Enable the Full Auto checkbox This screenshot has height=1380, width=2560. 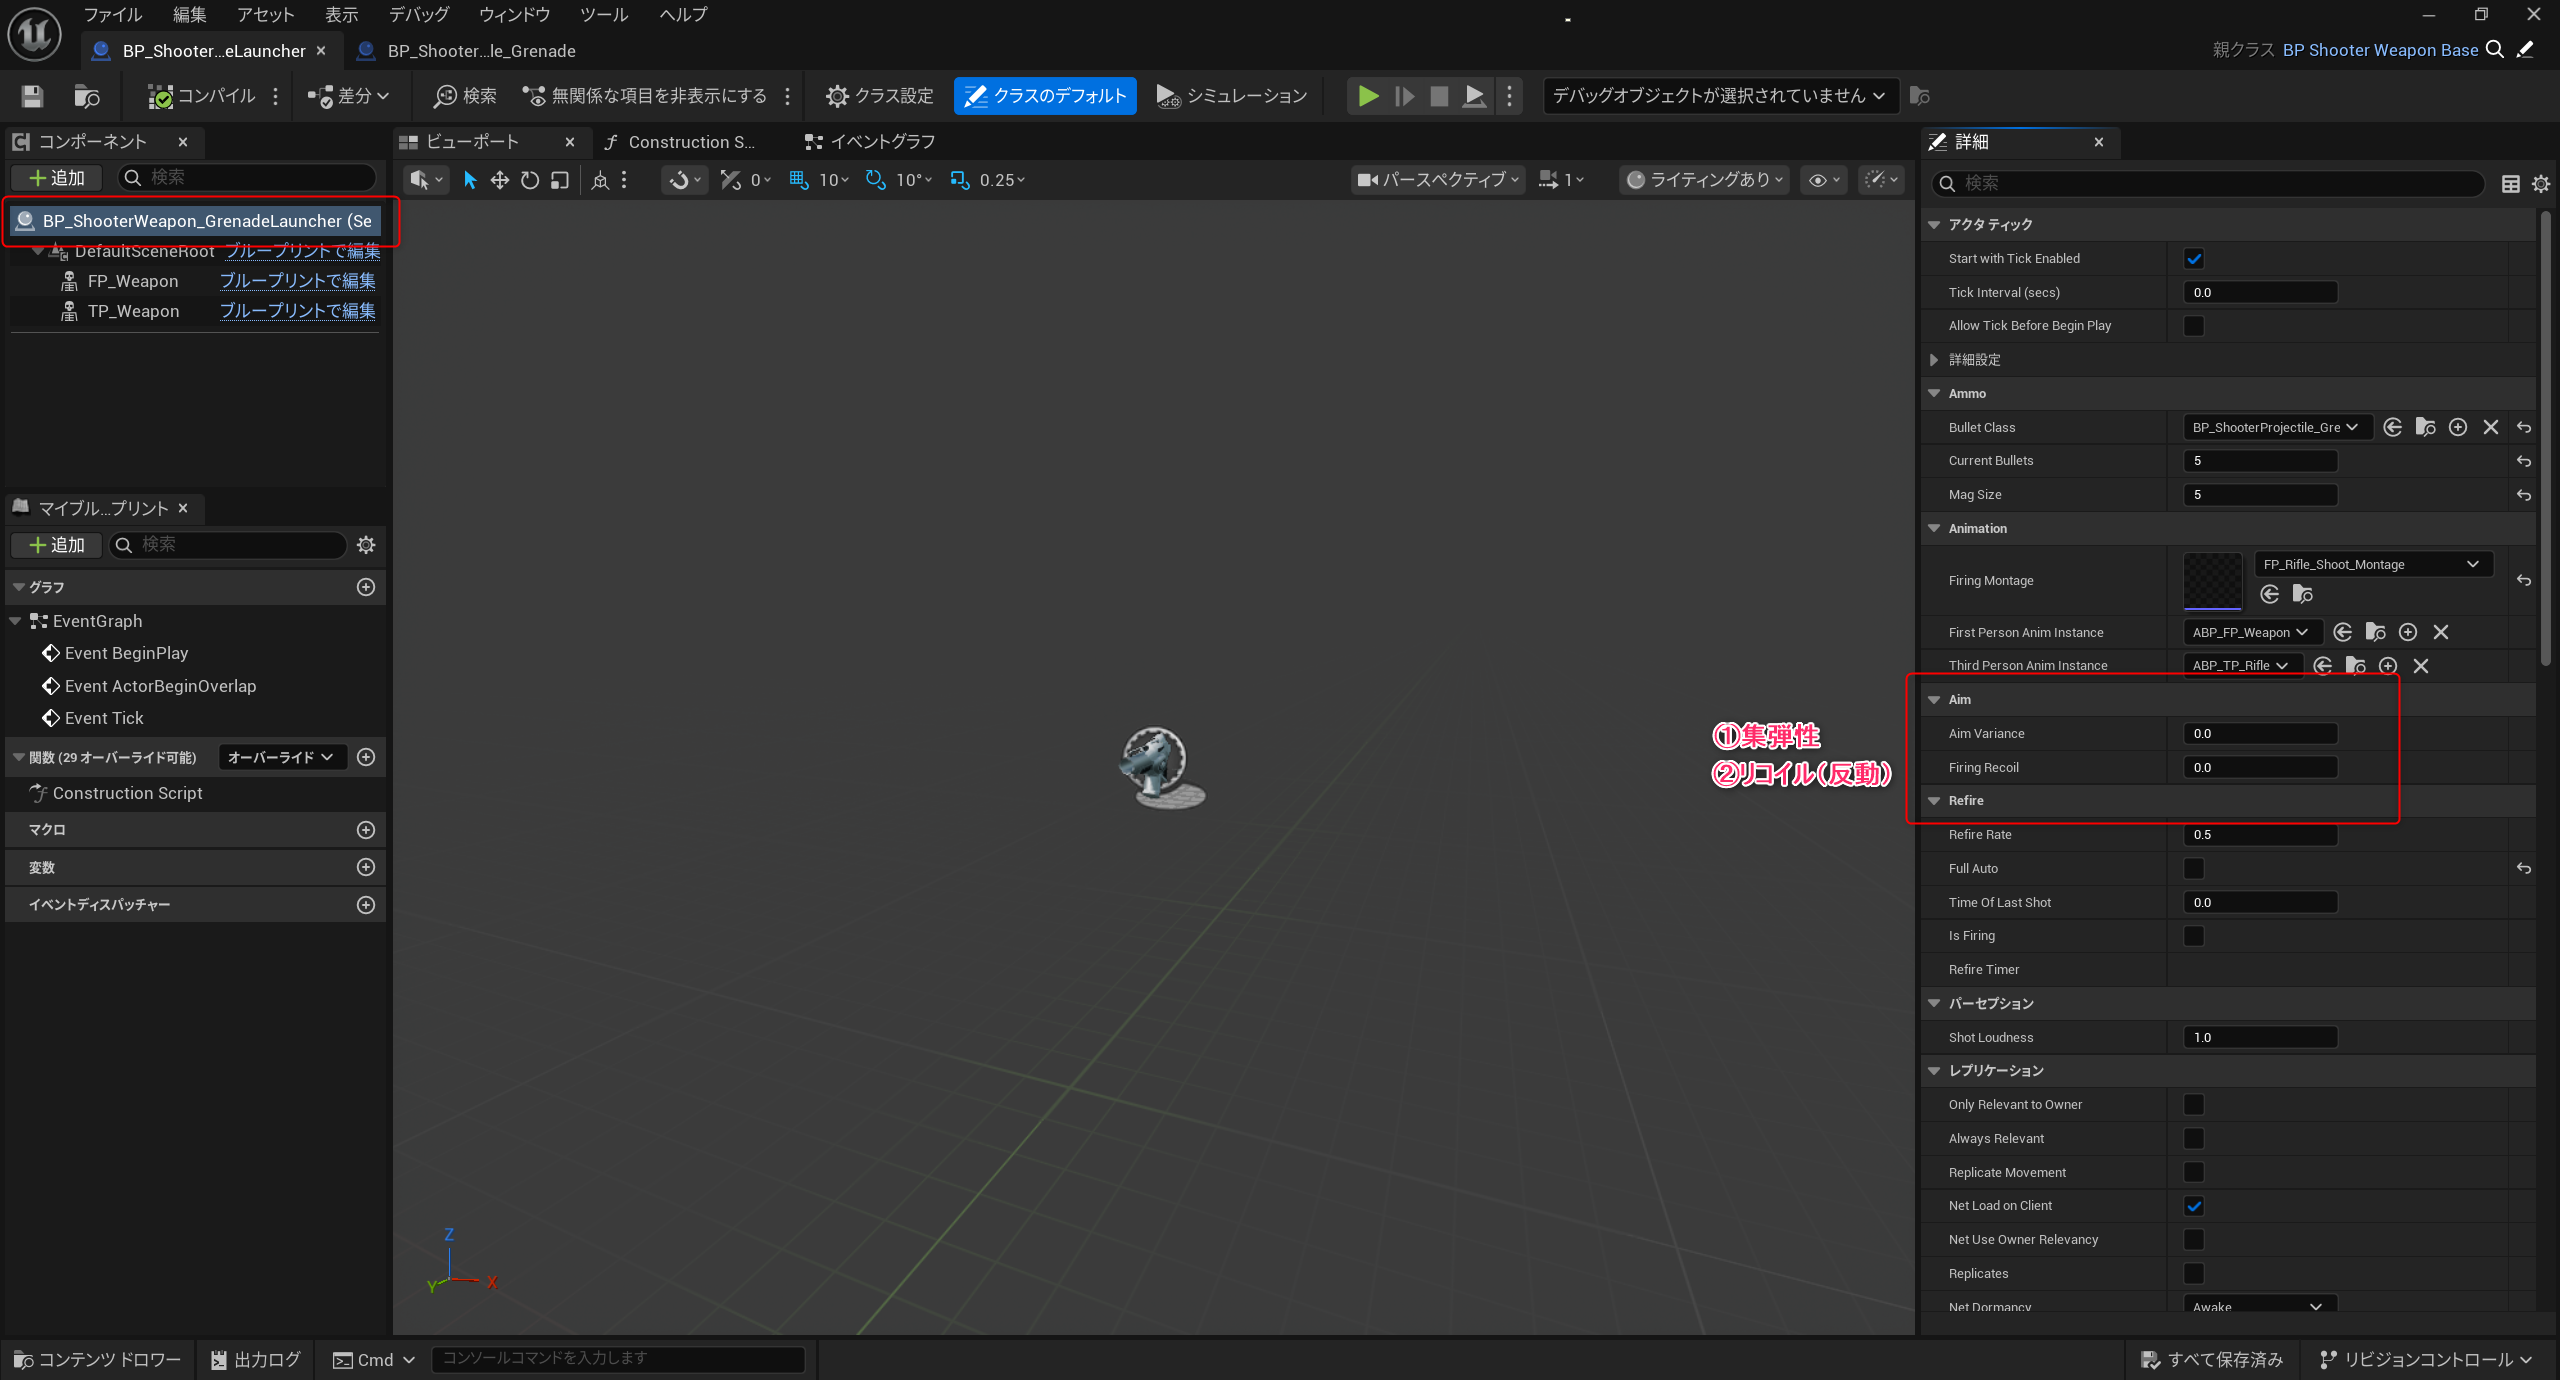pyautogui.click(x=2193, y=868)
